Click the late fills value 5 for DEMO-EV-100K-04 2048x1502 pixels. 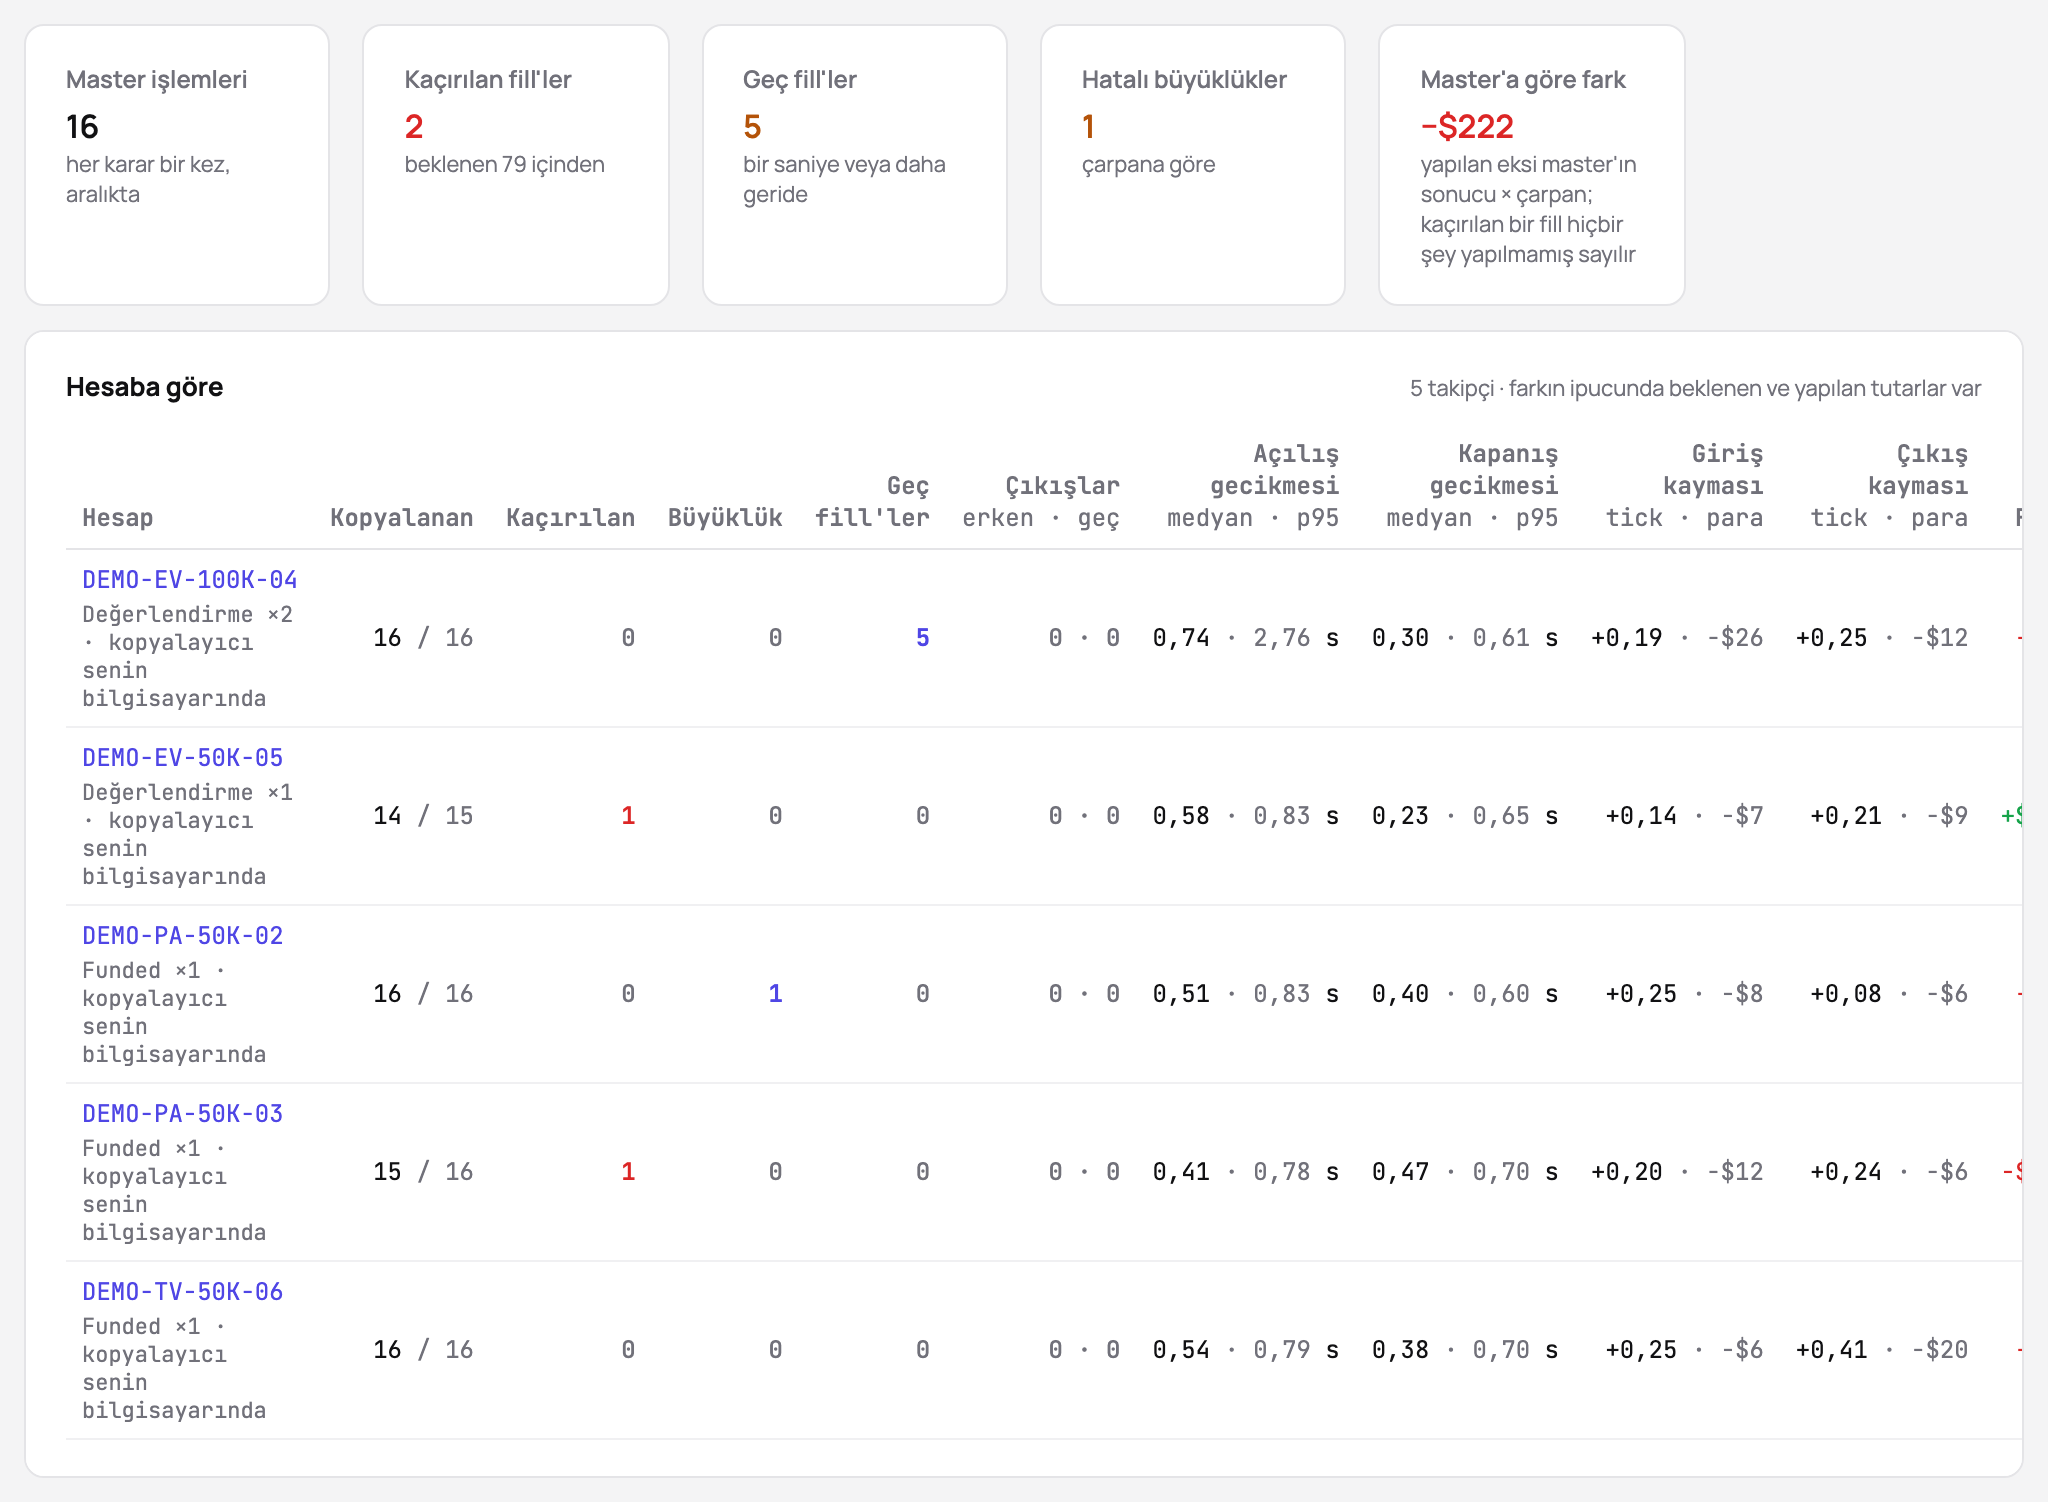point(923,638)
